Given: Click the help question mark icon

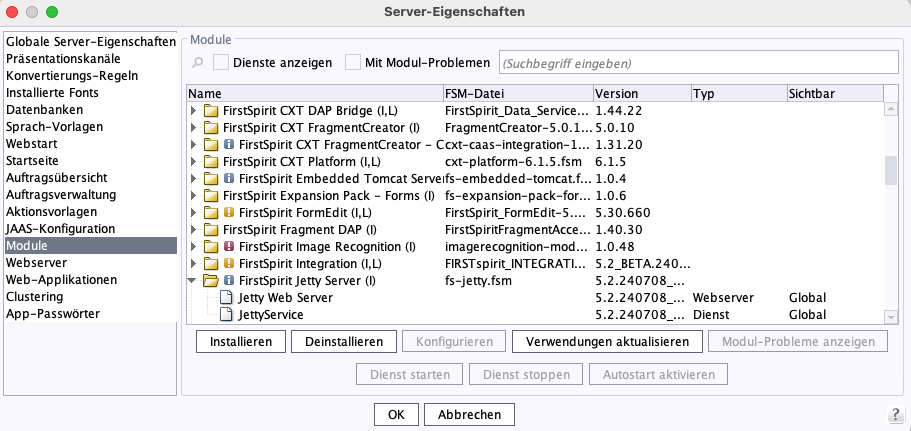Looking at the screenshot, I should [896, 415].
